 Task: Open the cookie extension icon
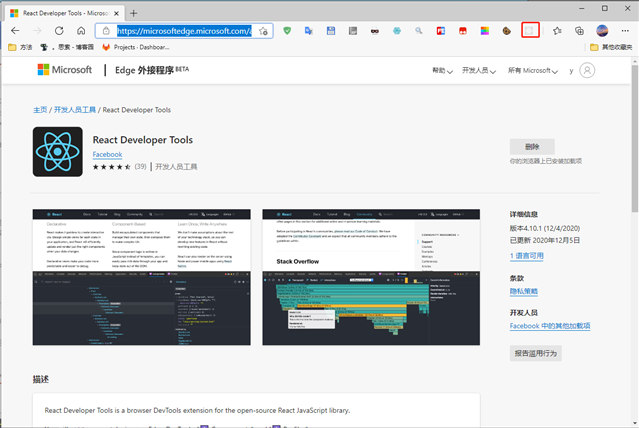click(507, 31)
